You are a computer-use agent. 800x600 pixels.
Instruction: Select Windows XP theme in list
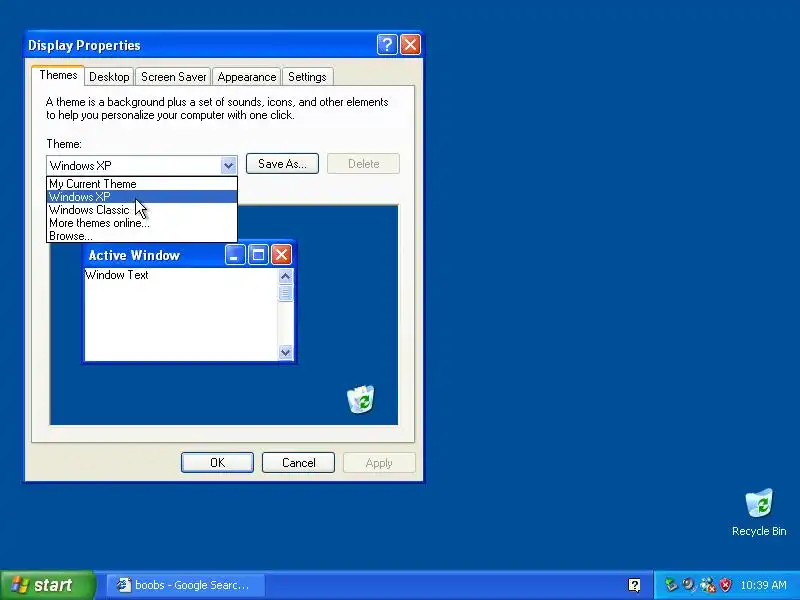pyautogui.click(x=142, y=197)
